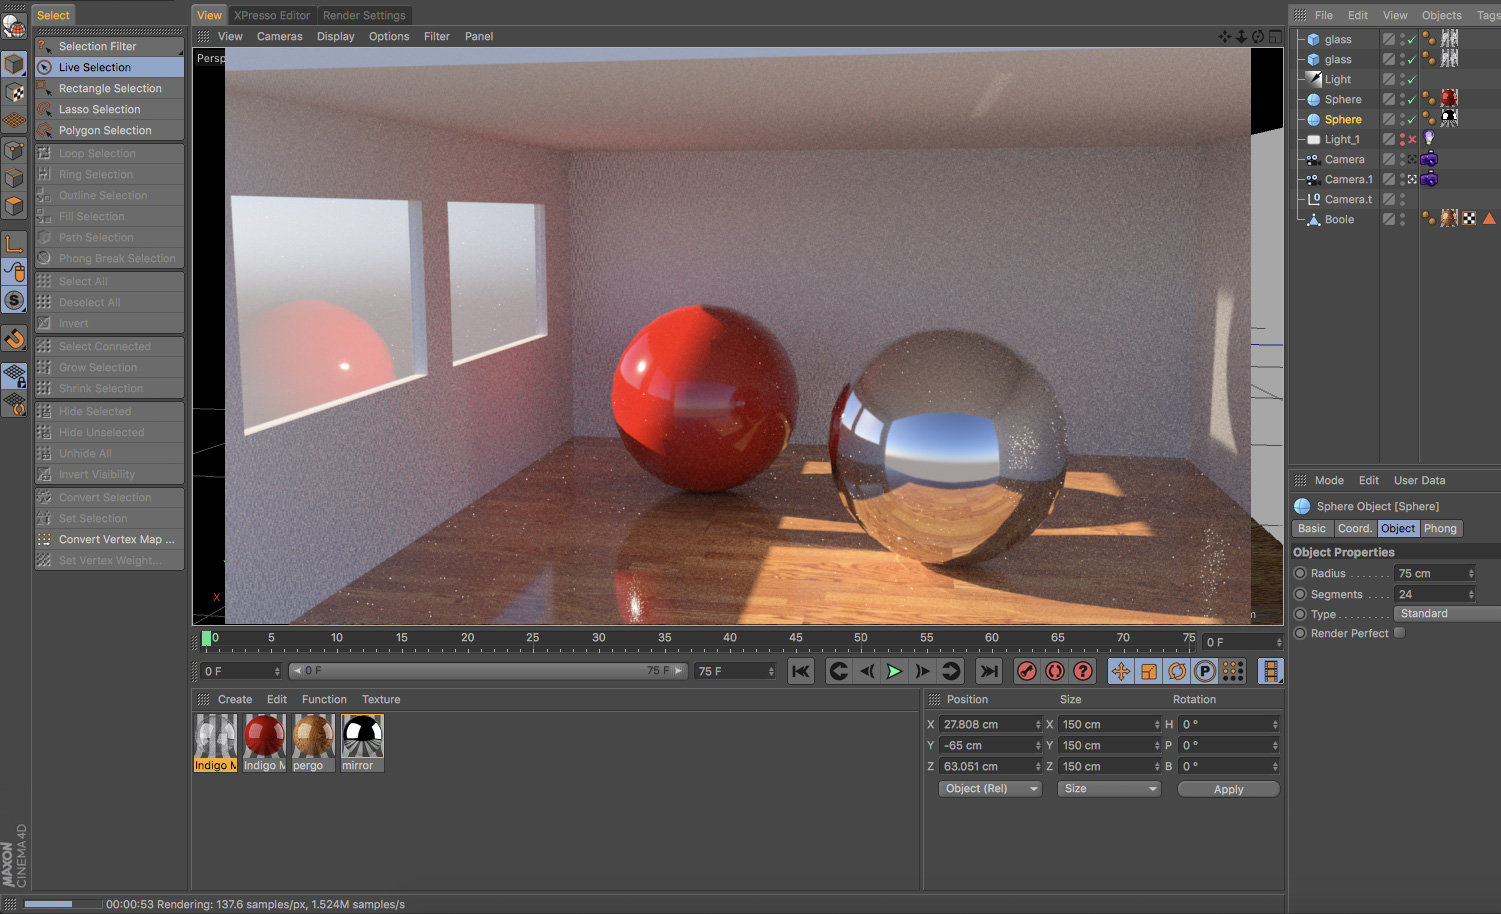Viewport: 1501px width, 914px height.
Task: Toggle the green checkmark for Light object
Action: (1411, 80)
